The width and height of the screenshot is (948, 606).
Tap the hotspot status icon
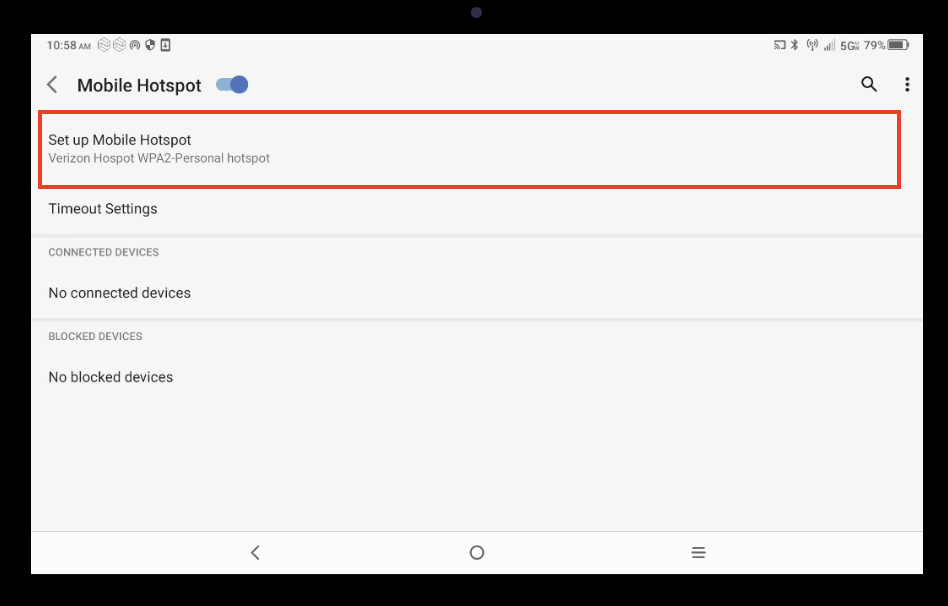pos(812,45)
